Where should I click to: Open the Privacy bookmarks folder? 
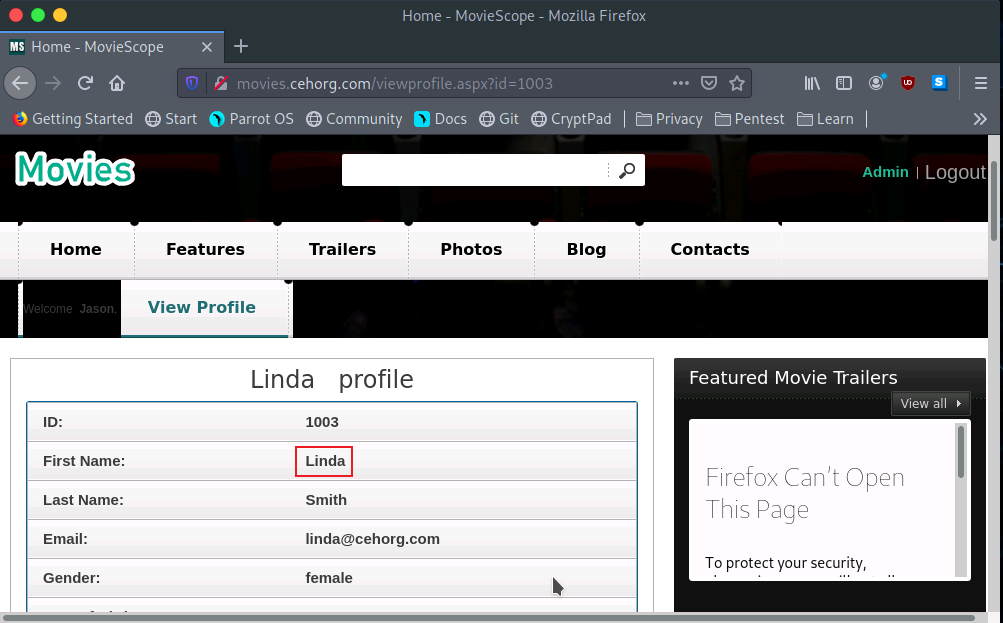pyautogui.click(x=669, y=119)
